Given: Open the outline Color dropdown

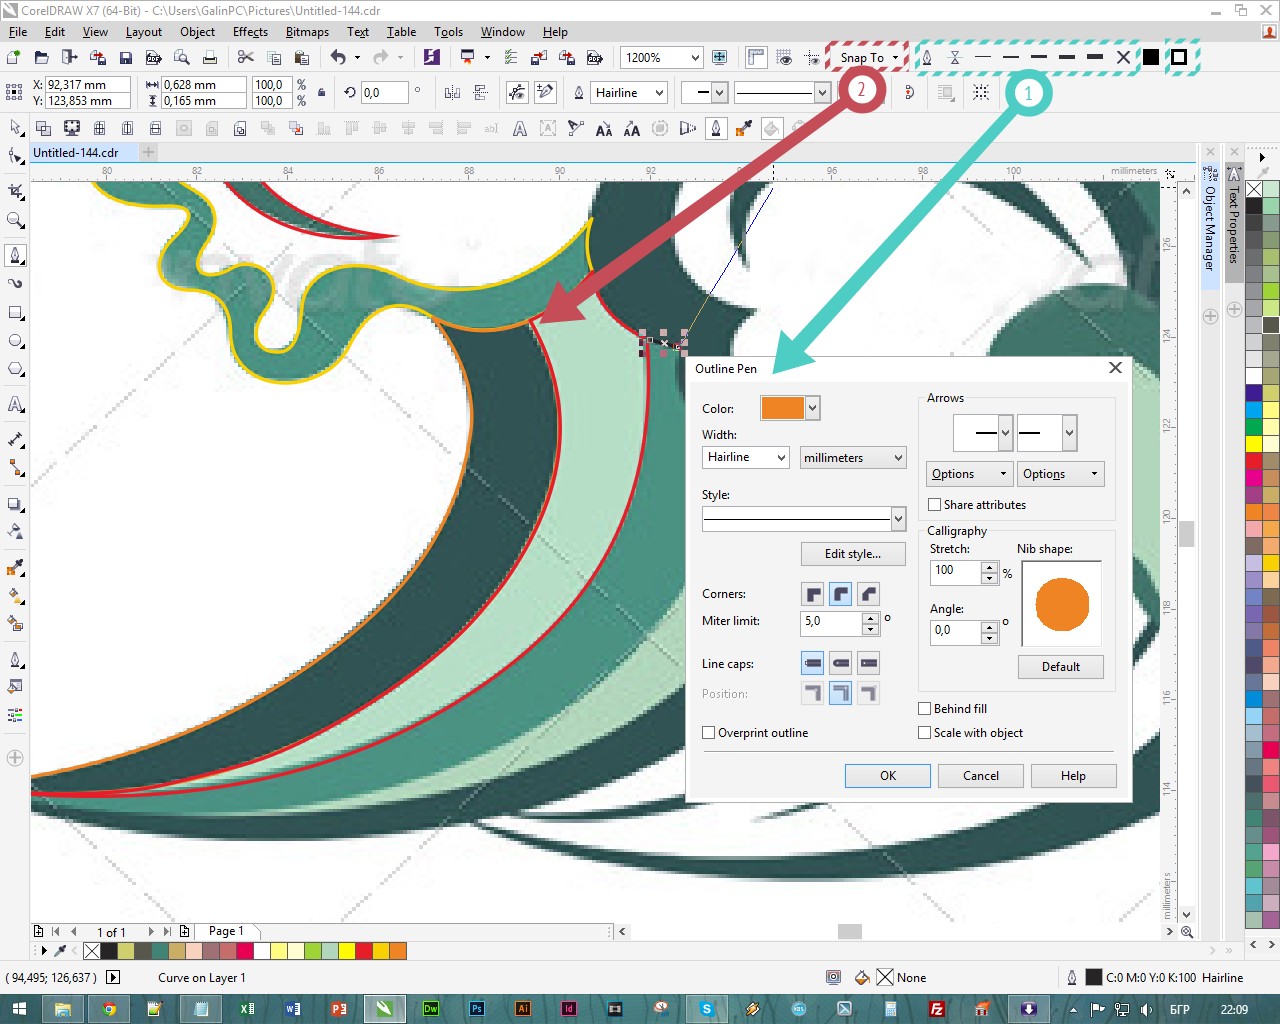Looking at the screenshot, I should pyautogui.click(x=813, y=408).
